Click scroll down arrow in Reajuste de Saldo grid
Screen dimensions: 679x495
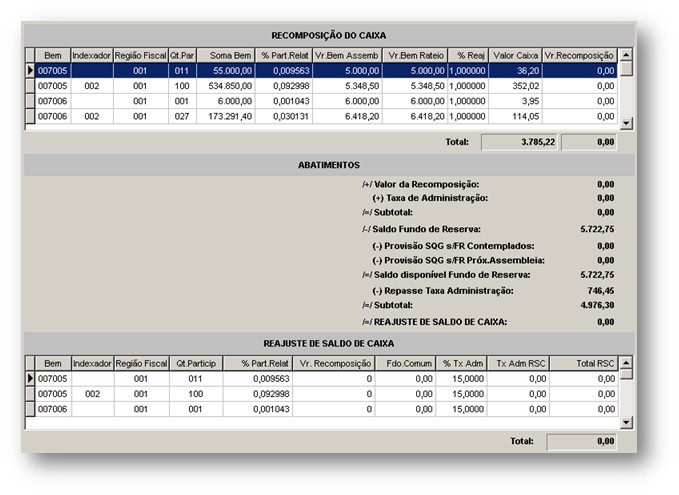pyautogui.click(x=626, y=422)
